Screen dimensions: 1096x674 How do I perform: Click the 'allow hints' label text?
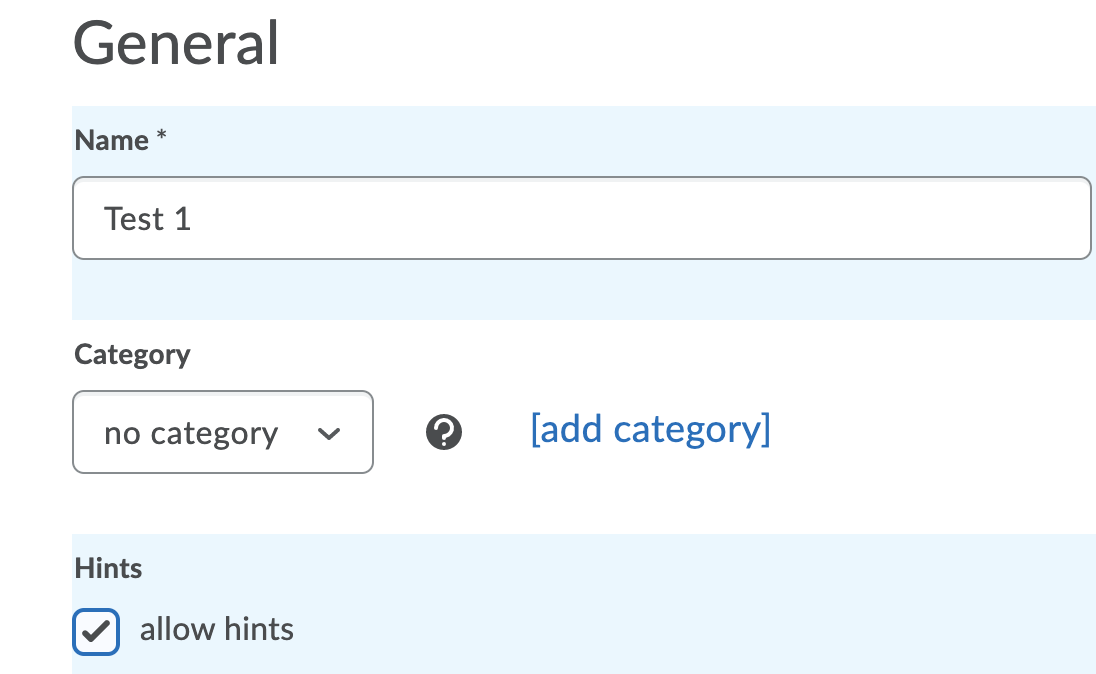[x=216, y=630]
